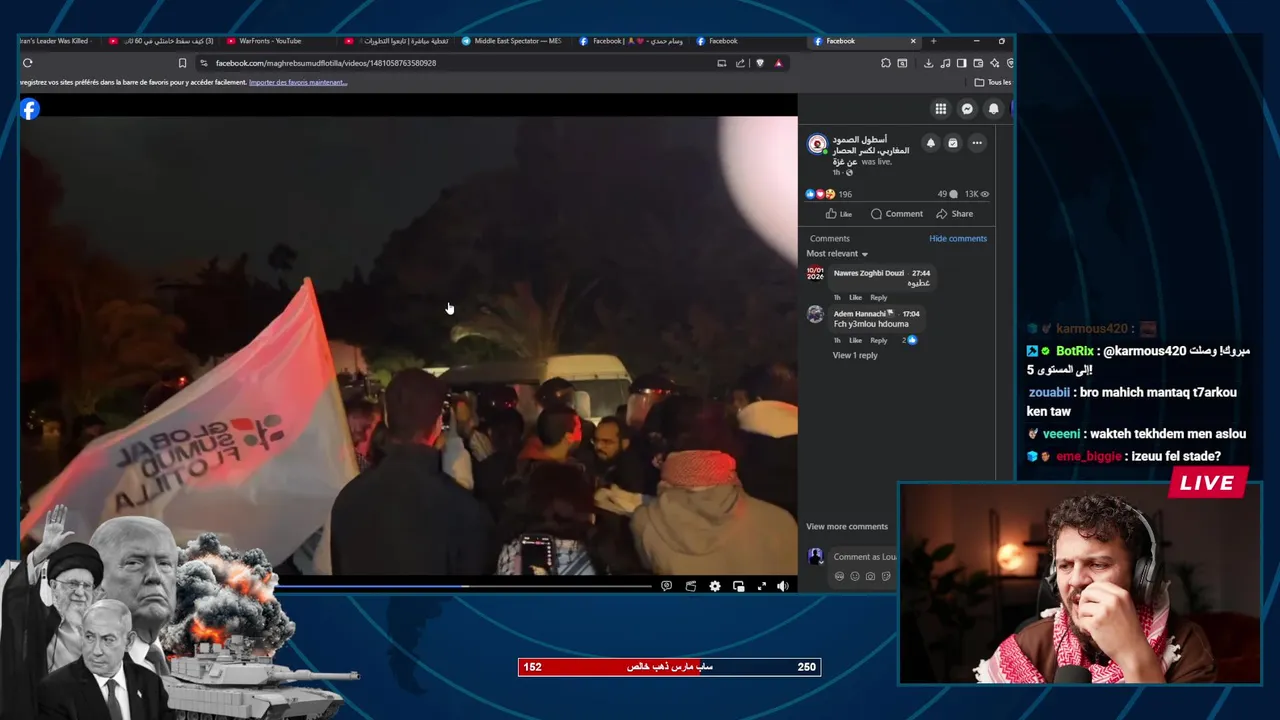
Task: Jump to timestamp 27:44 in comment
Action: click(921, 273)
